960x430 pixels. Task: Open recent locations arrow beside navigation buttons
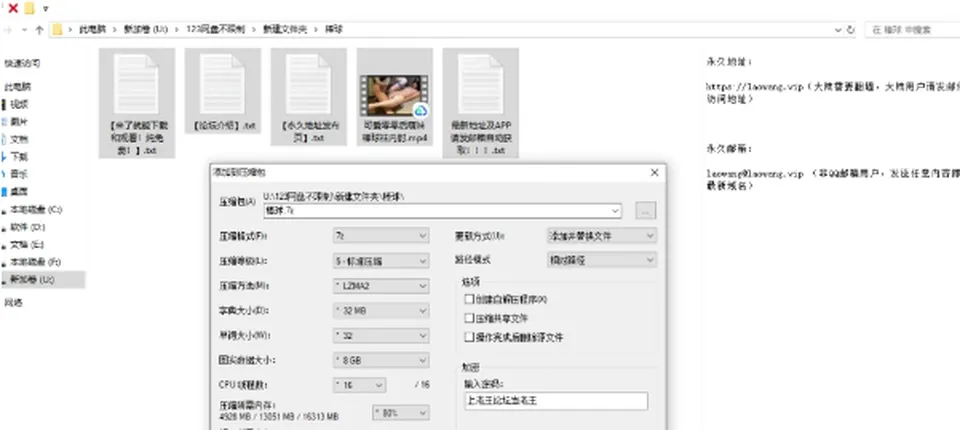coord(24,29)
